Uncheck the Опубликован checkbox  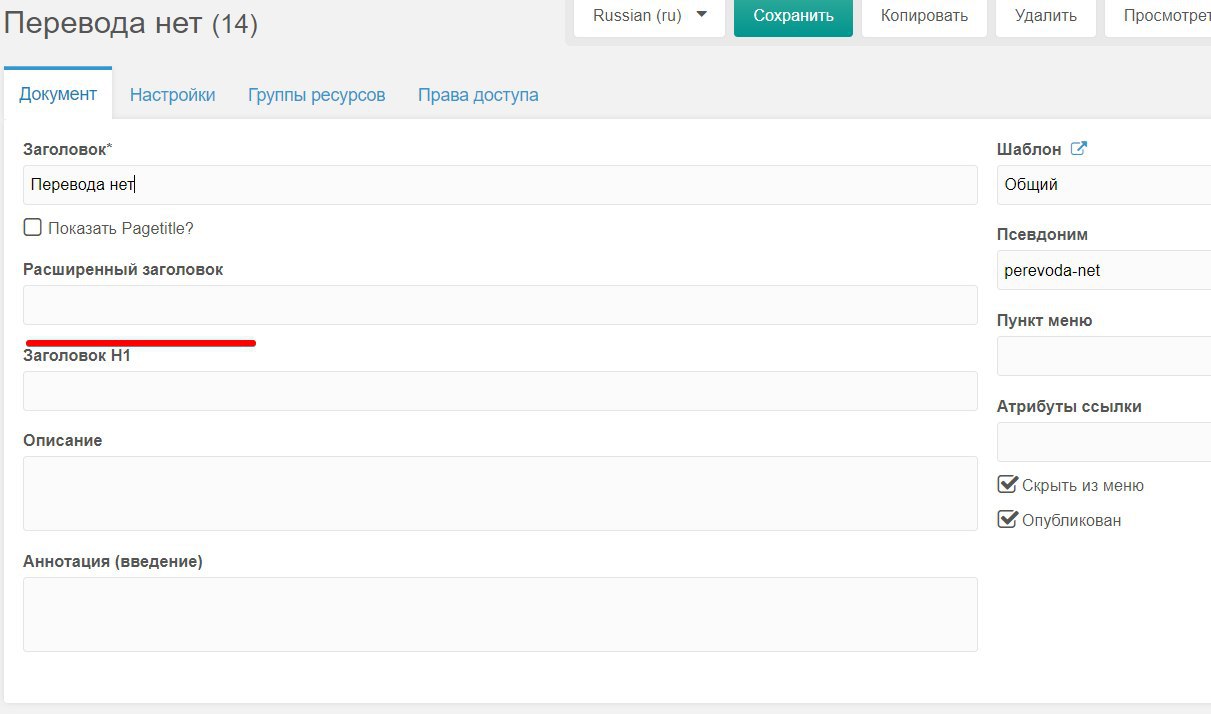coord(1008,520)
